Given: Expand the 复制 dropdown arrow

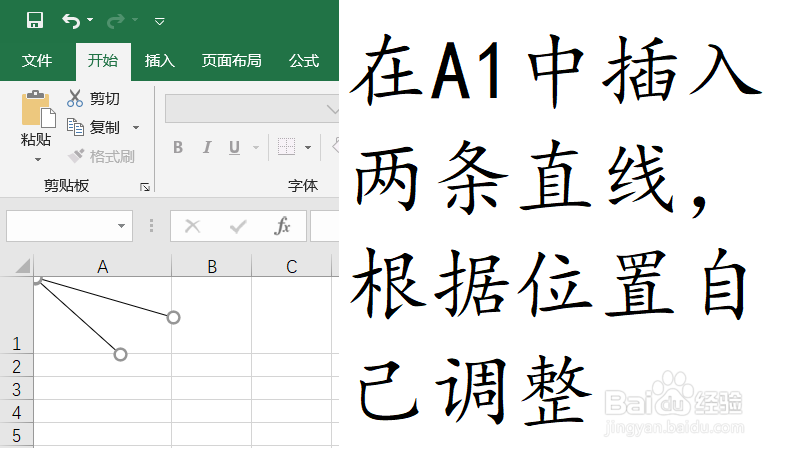Looking at the screenshot, I should point(136,128).
